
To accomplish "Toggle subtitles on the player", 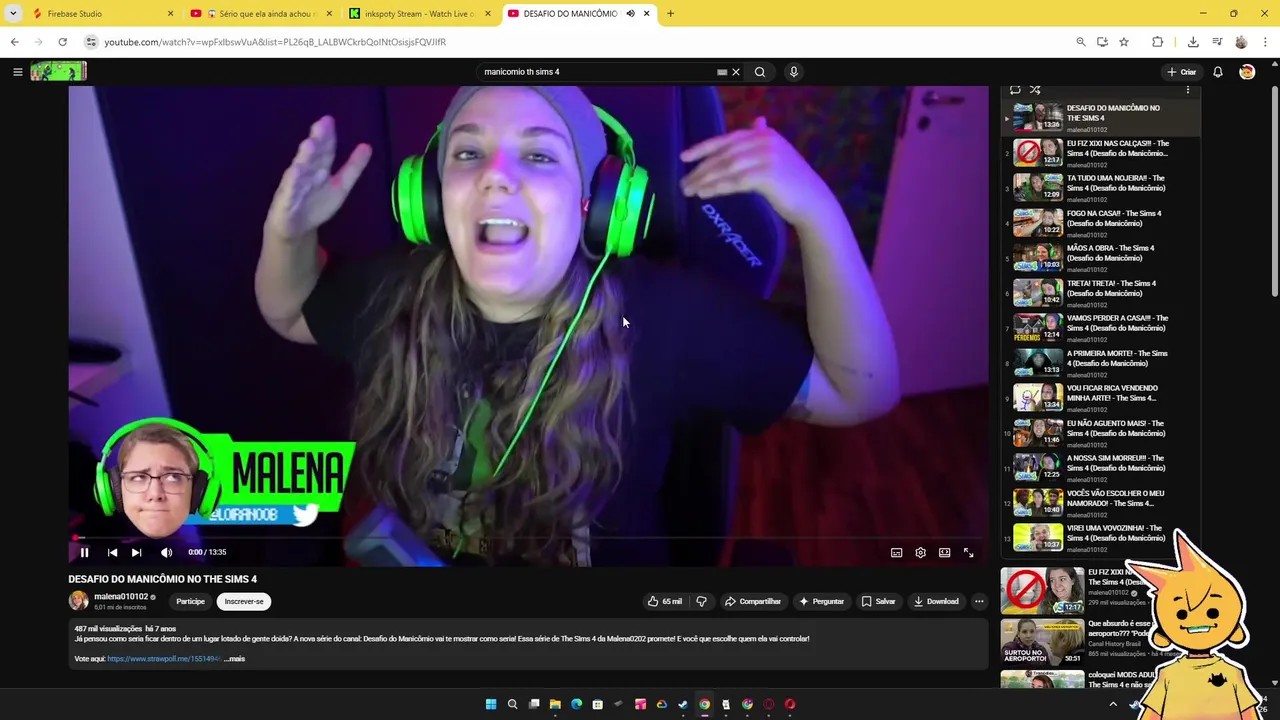I will pos(897,552).
